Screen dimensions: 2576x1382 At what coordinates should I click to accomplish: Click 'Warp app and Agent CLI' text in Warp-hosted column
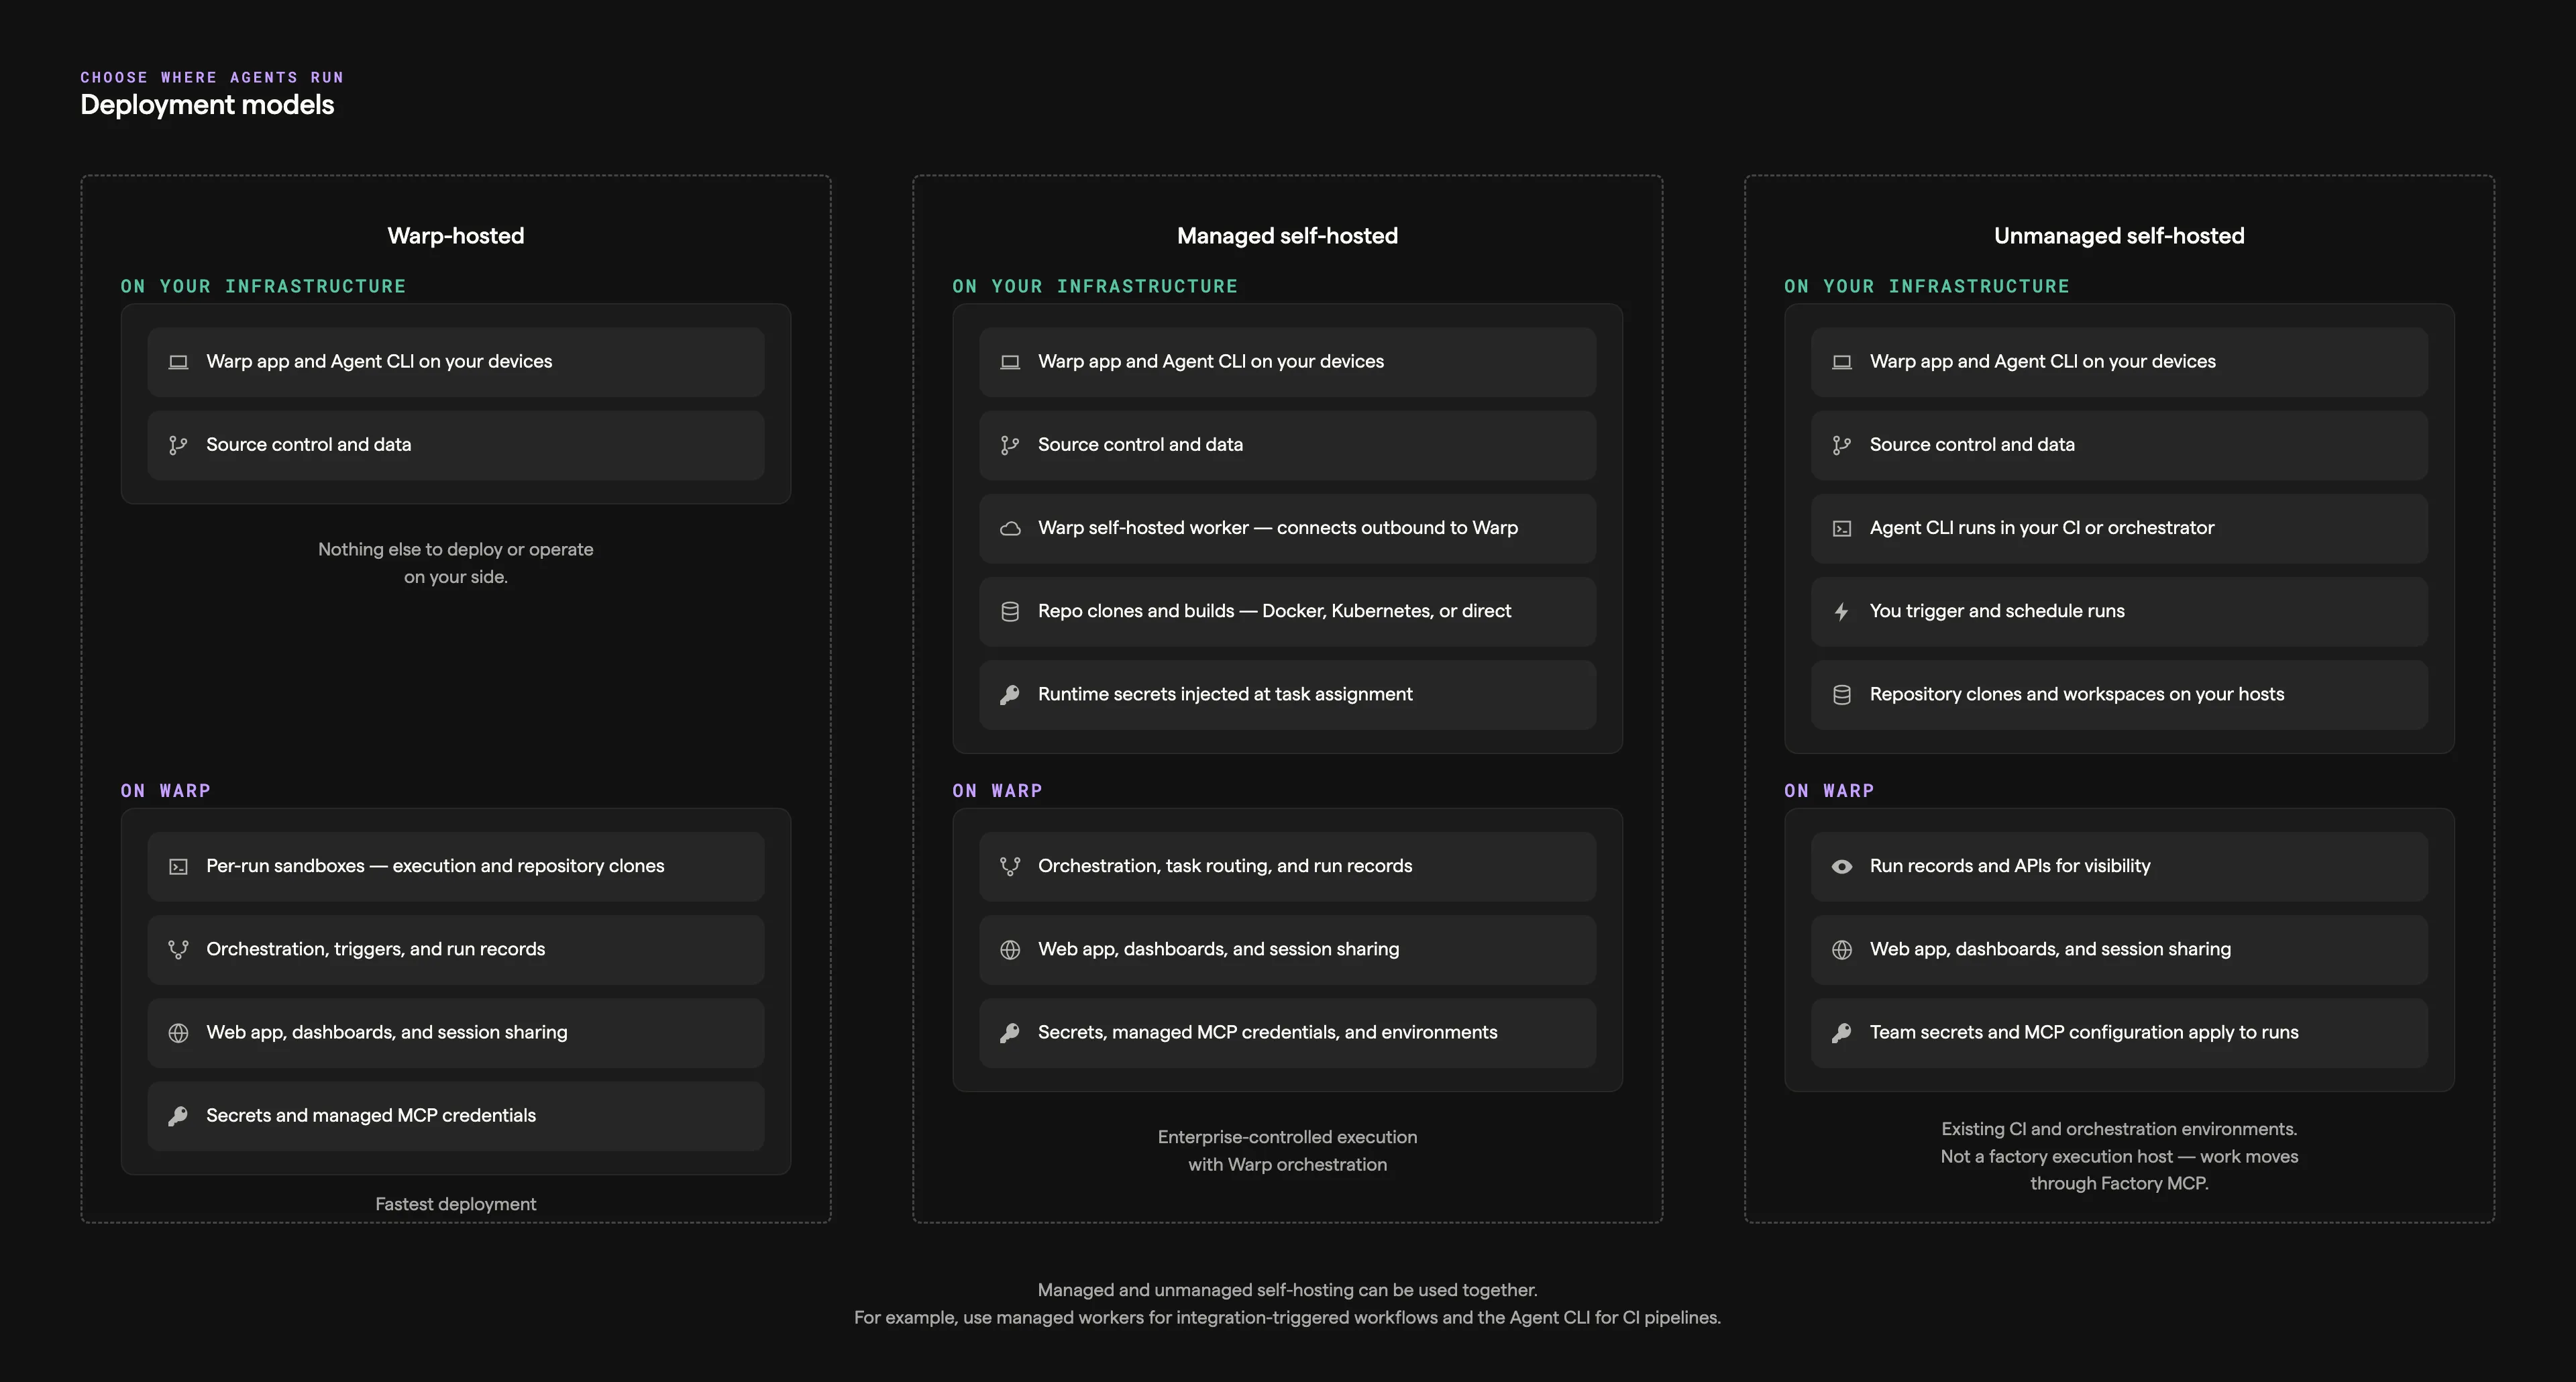point(379,361)
